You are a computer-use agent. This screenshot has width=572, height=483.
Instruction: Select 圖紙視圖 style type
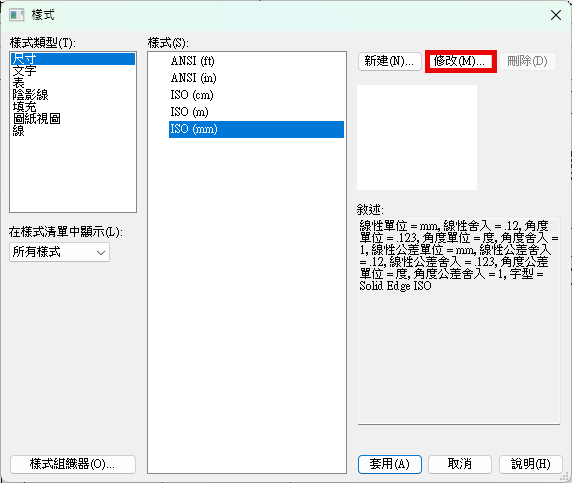[36, 119]
